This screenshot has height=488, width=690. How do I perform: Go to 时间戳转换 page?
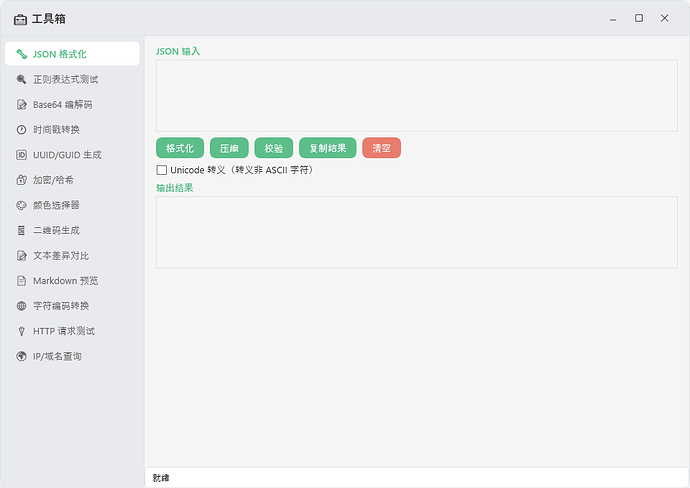[72, 130]
